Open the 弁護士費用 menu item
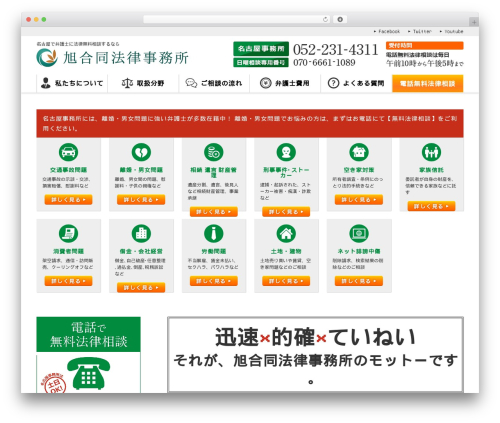 click(x=285, y=83)
